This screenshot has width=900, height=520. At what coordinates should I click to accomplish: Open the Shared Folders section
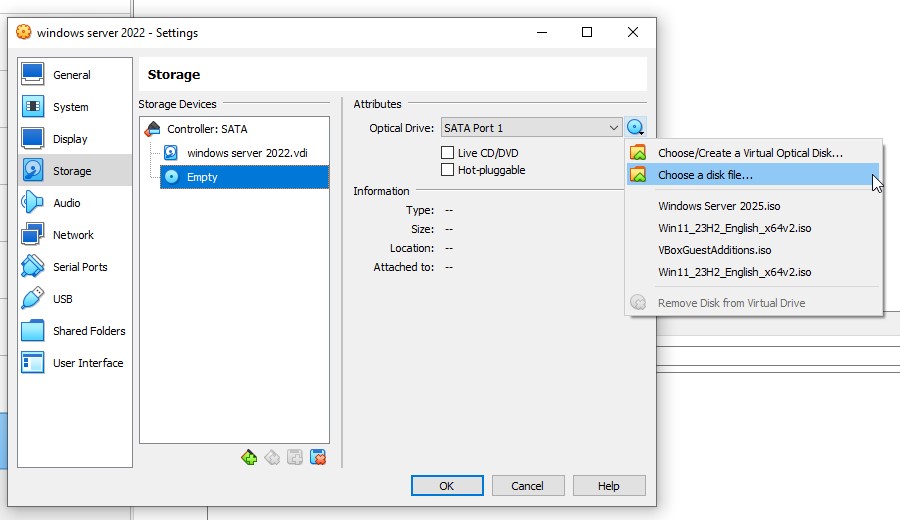pos(89,331)
